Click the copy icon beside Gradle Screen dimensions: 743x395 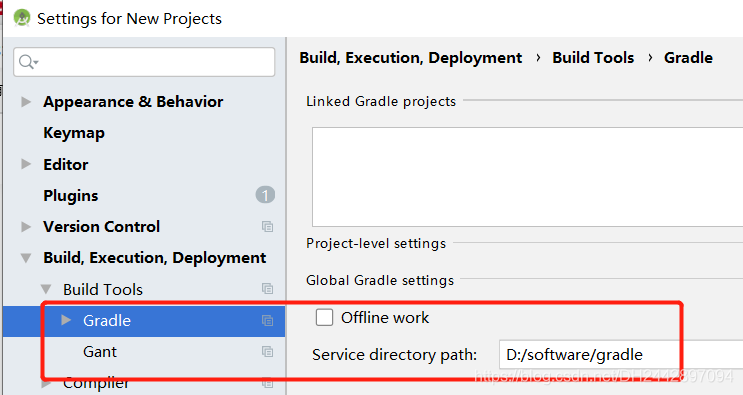coord(267,321)
